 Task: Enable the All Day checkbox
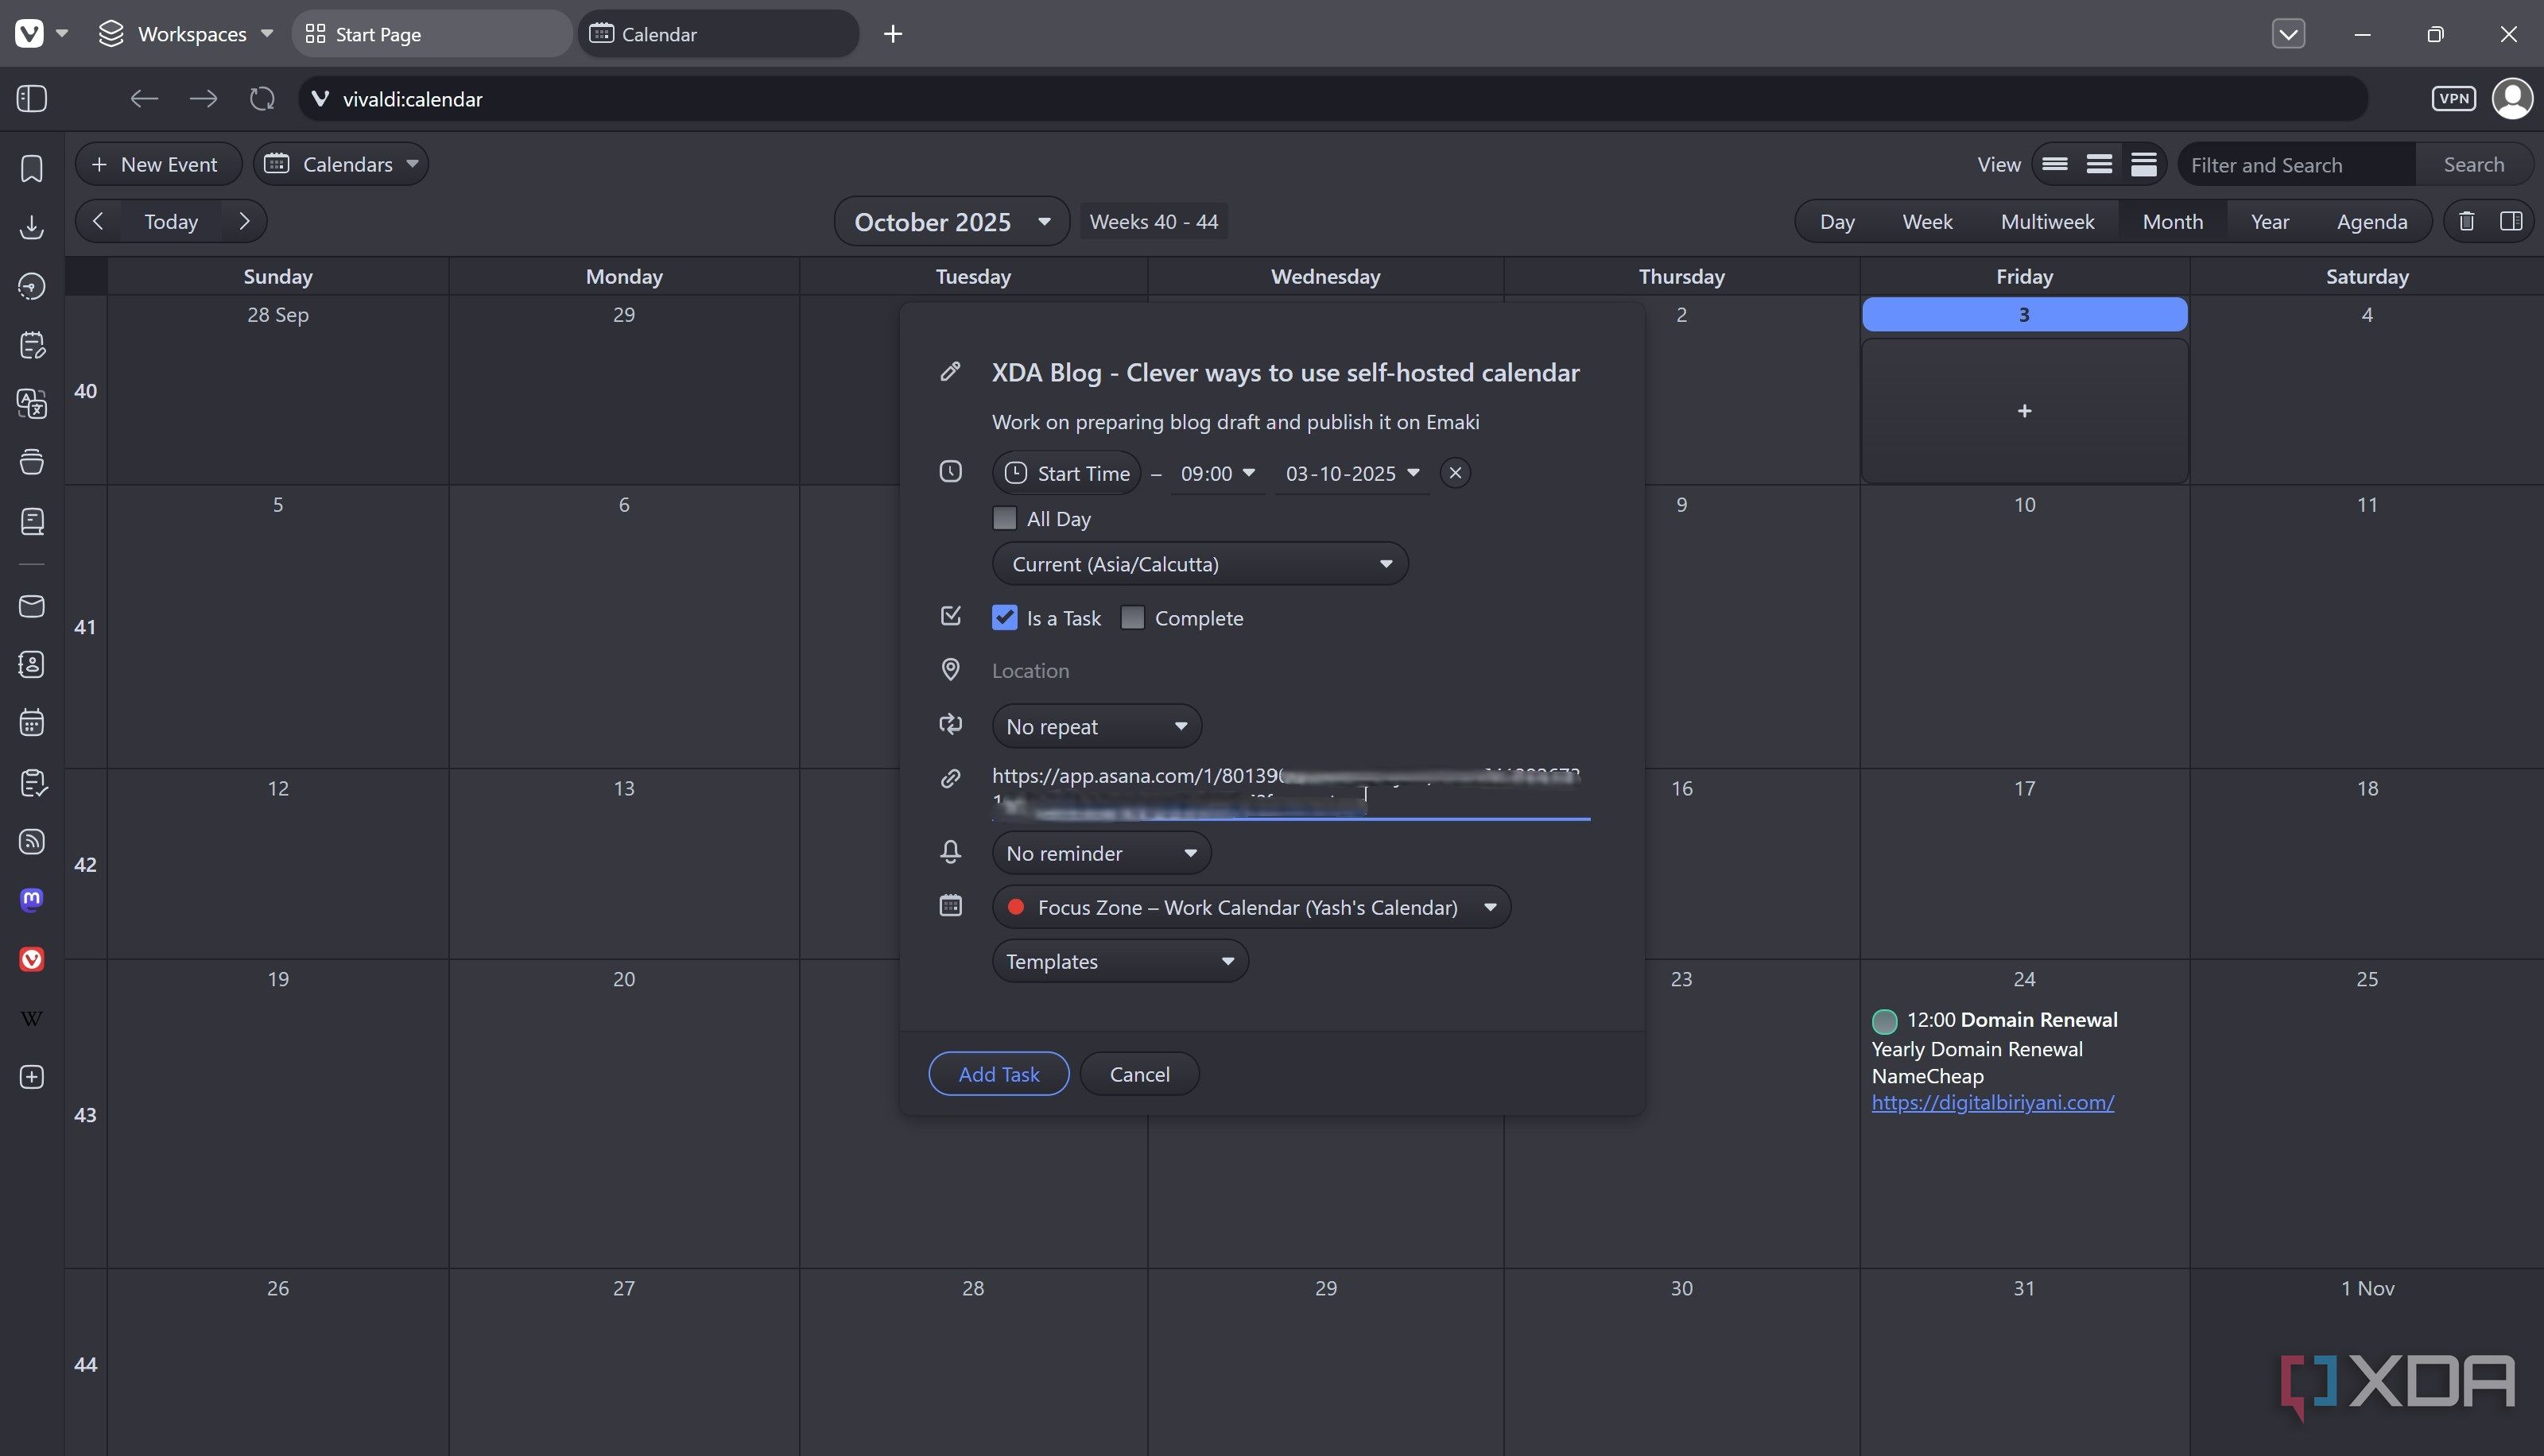coord(1004,518)
